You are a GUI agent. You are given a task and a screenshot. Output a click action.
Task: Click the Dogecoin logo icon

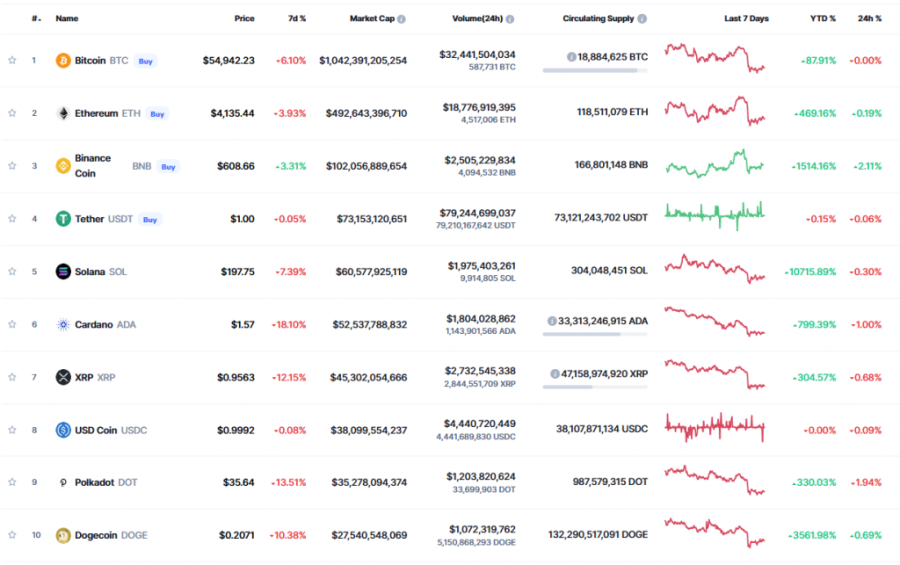coord(63,535)
